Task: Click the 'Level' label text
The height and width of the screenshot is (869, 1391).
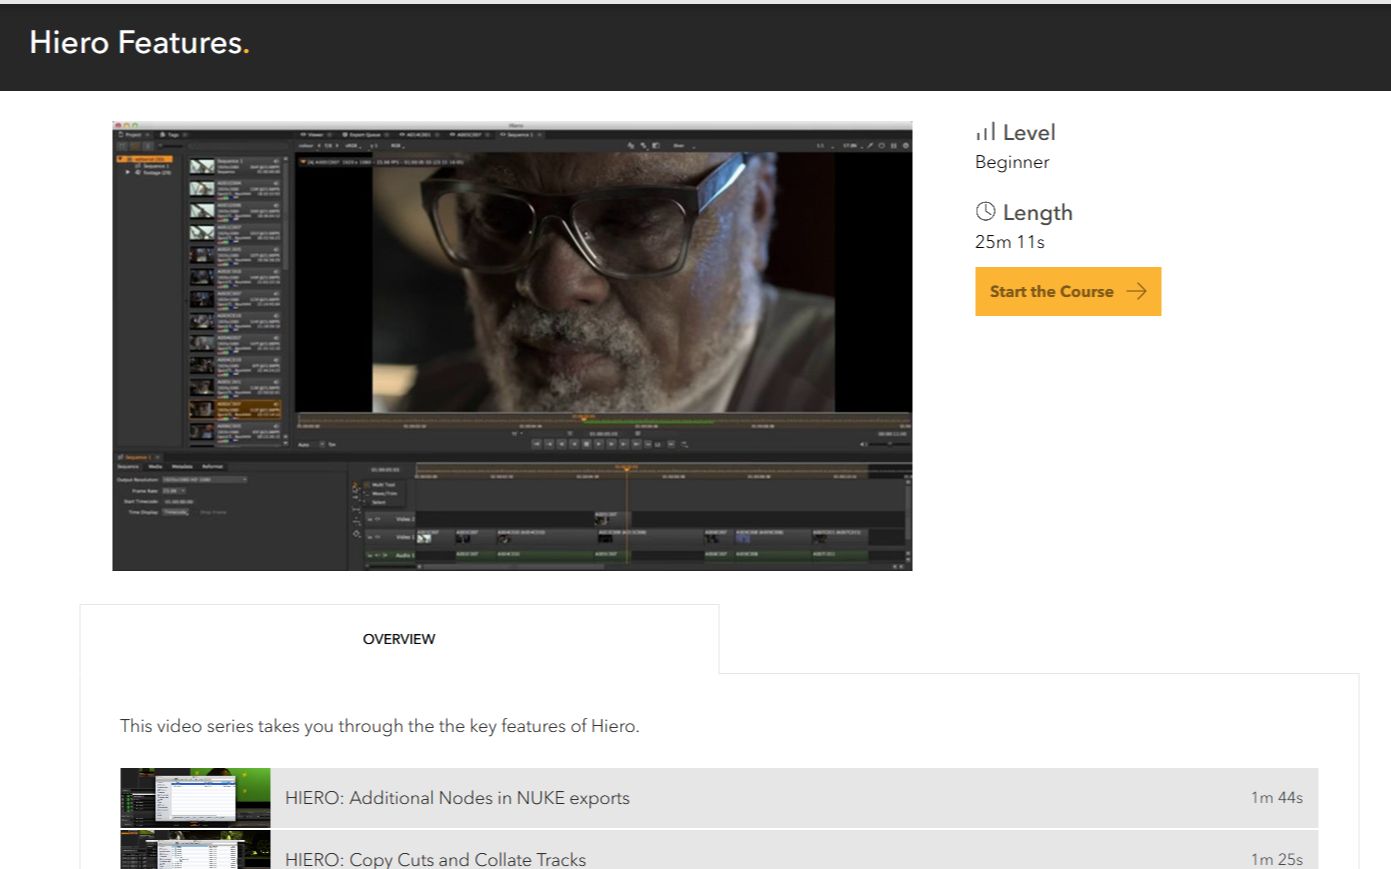Action: [x=1029, y=132]
